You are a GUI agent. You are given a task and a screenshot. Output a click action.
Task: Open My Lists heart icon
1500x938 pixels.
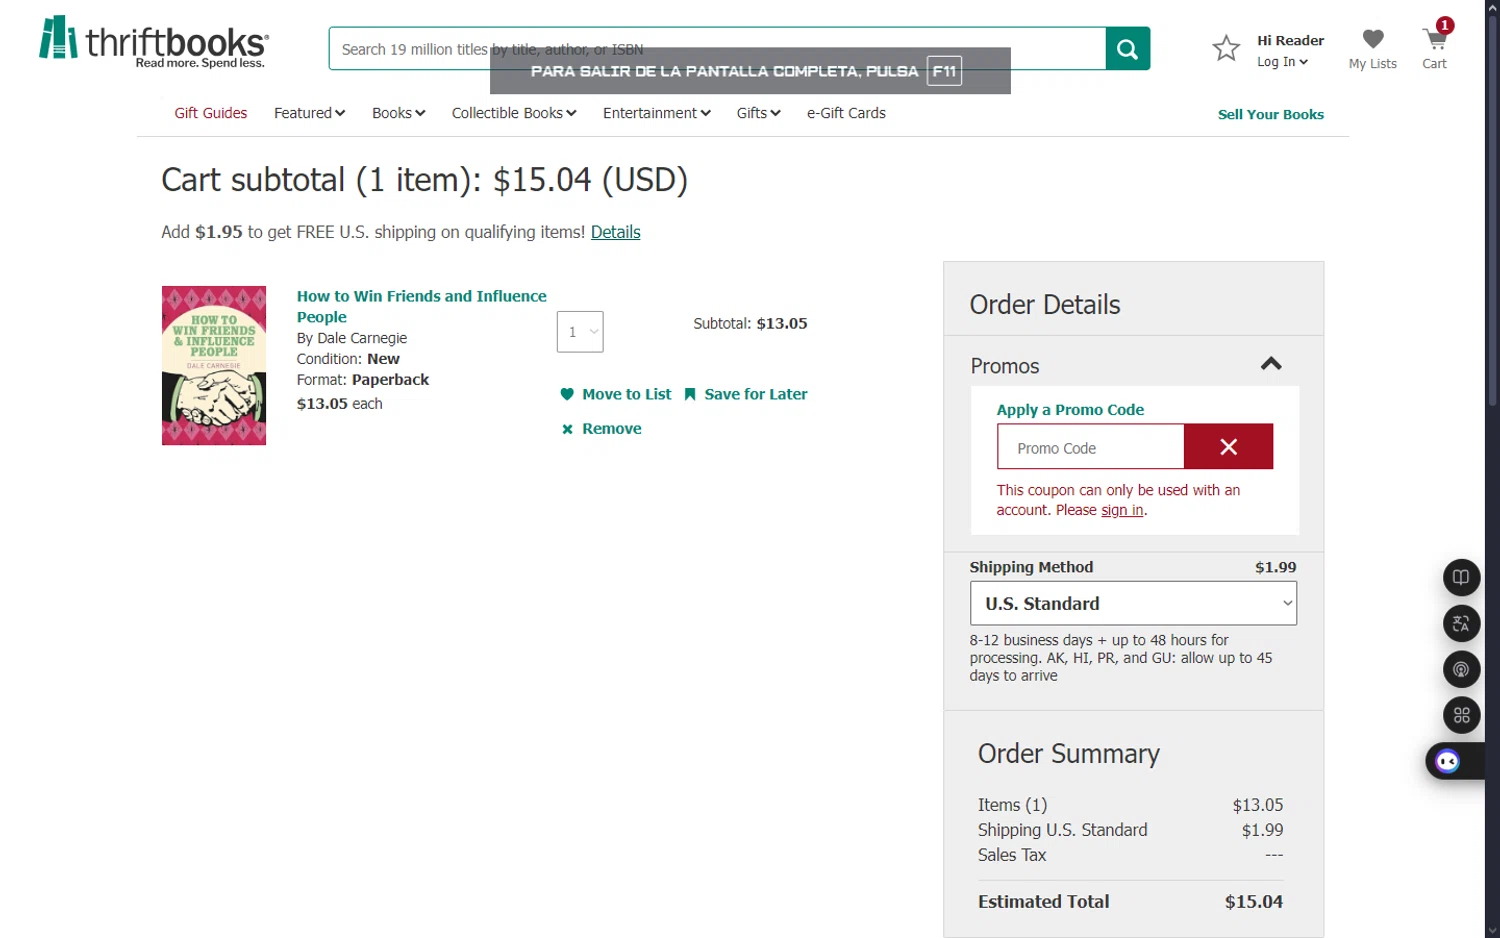point(1373,39)
